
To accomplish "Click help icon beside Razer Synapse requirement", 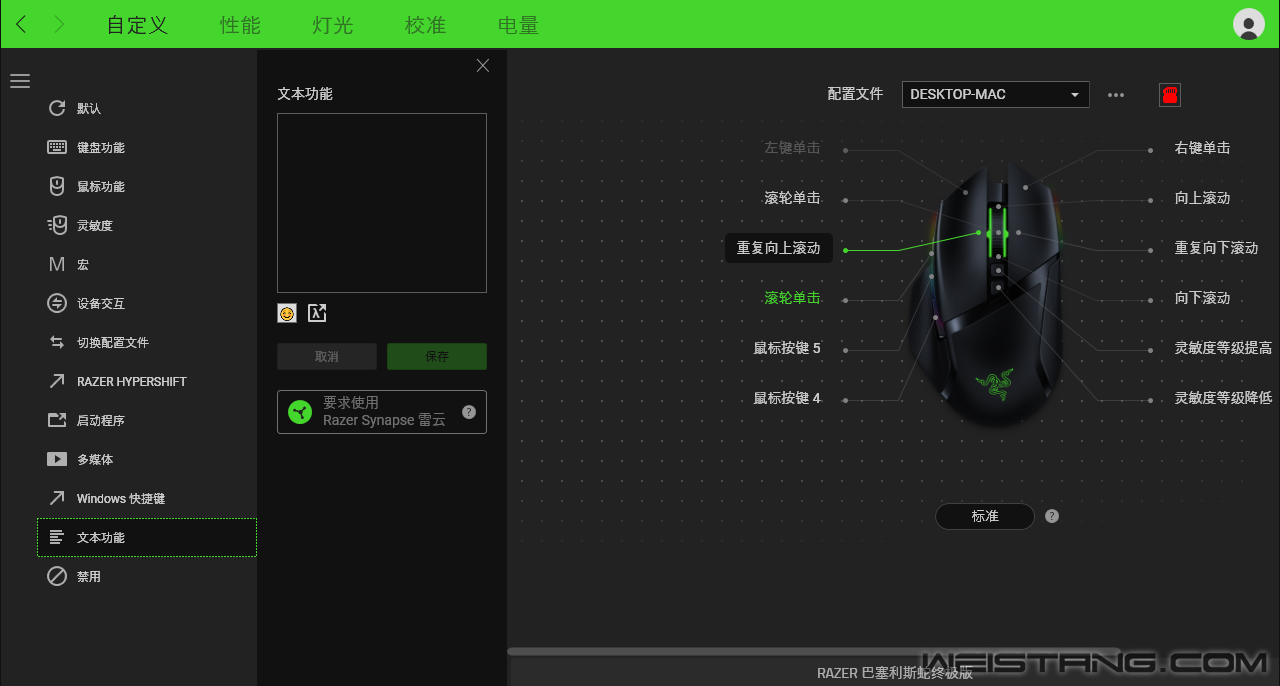I will [468, 412].
